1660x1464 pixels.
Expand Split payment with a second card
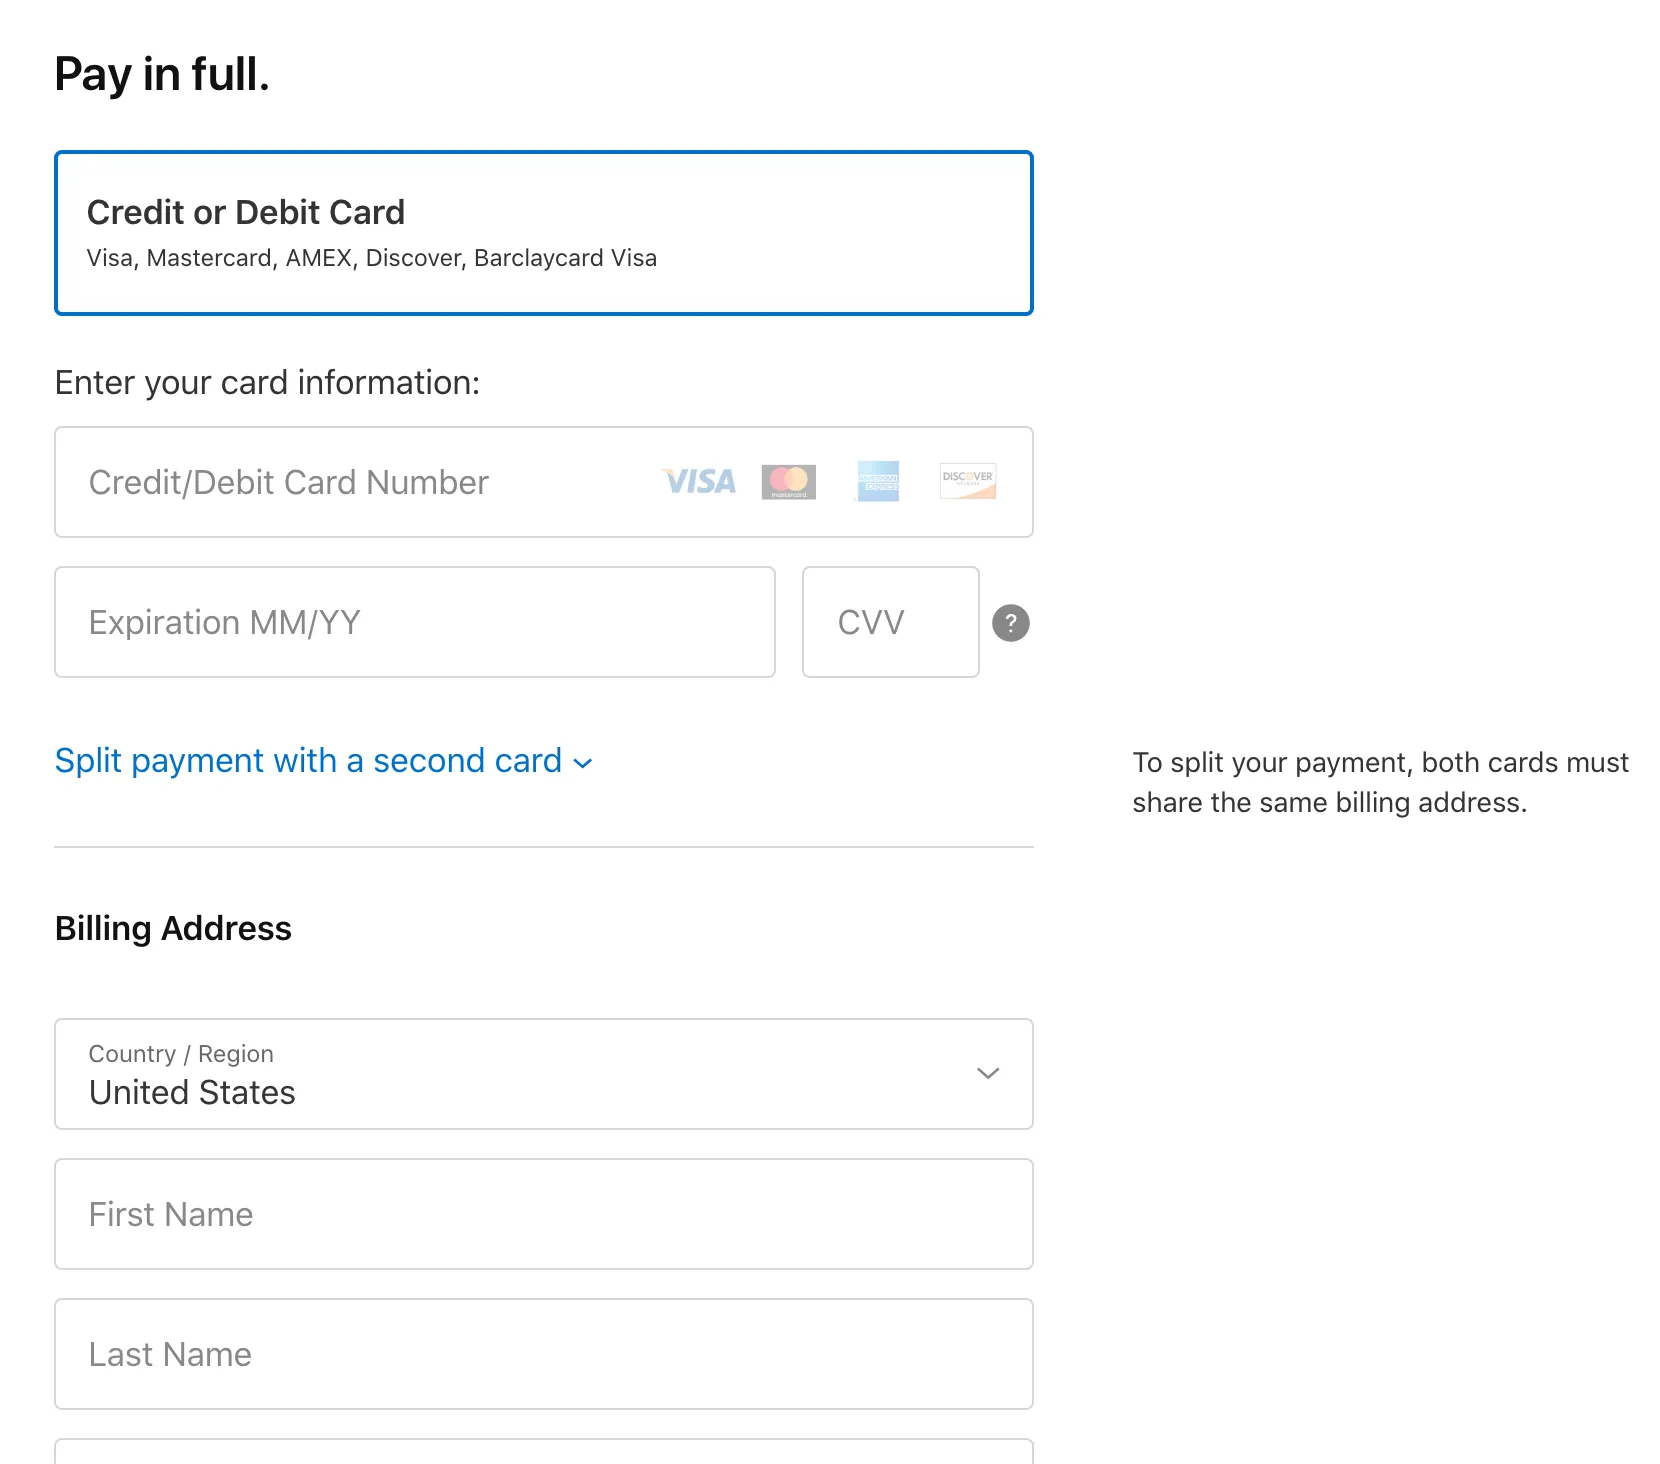308,761
